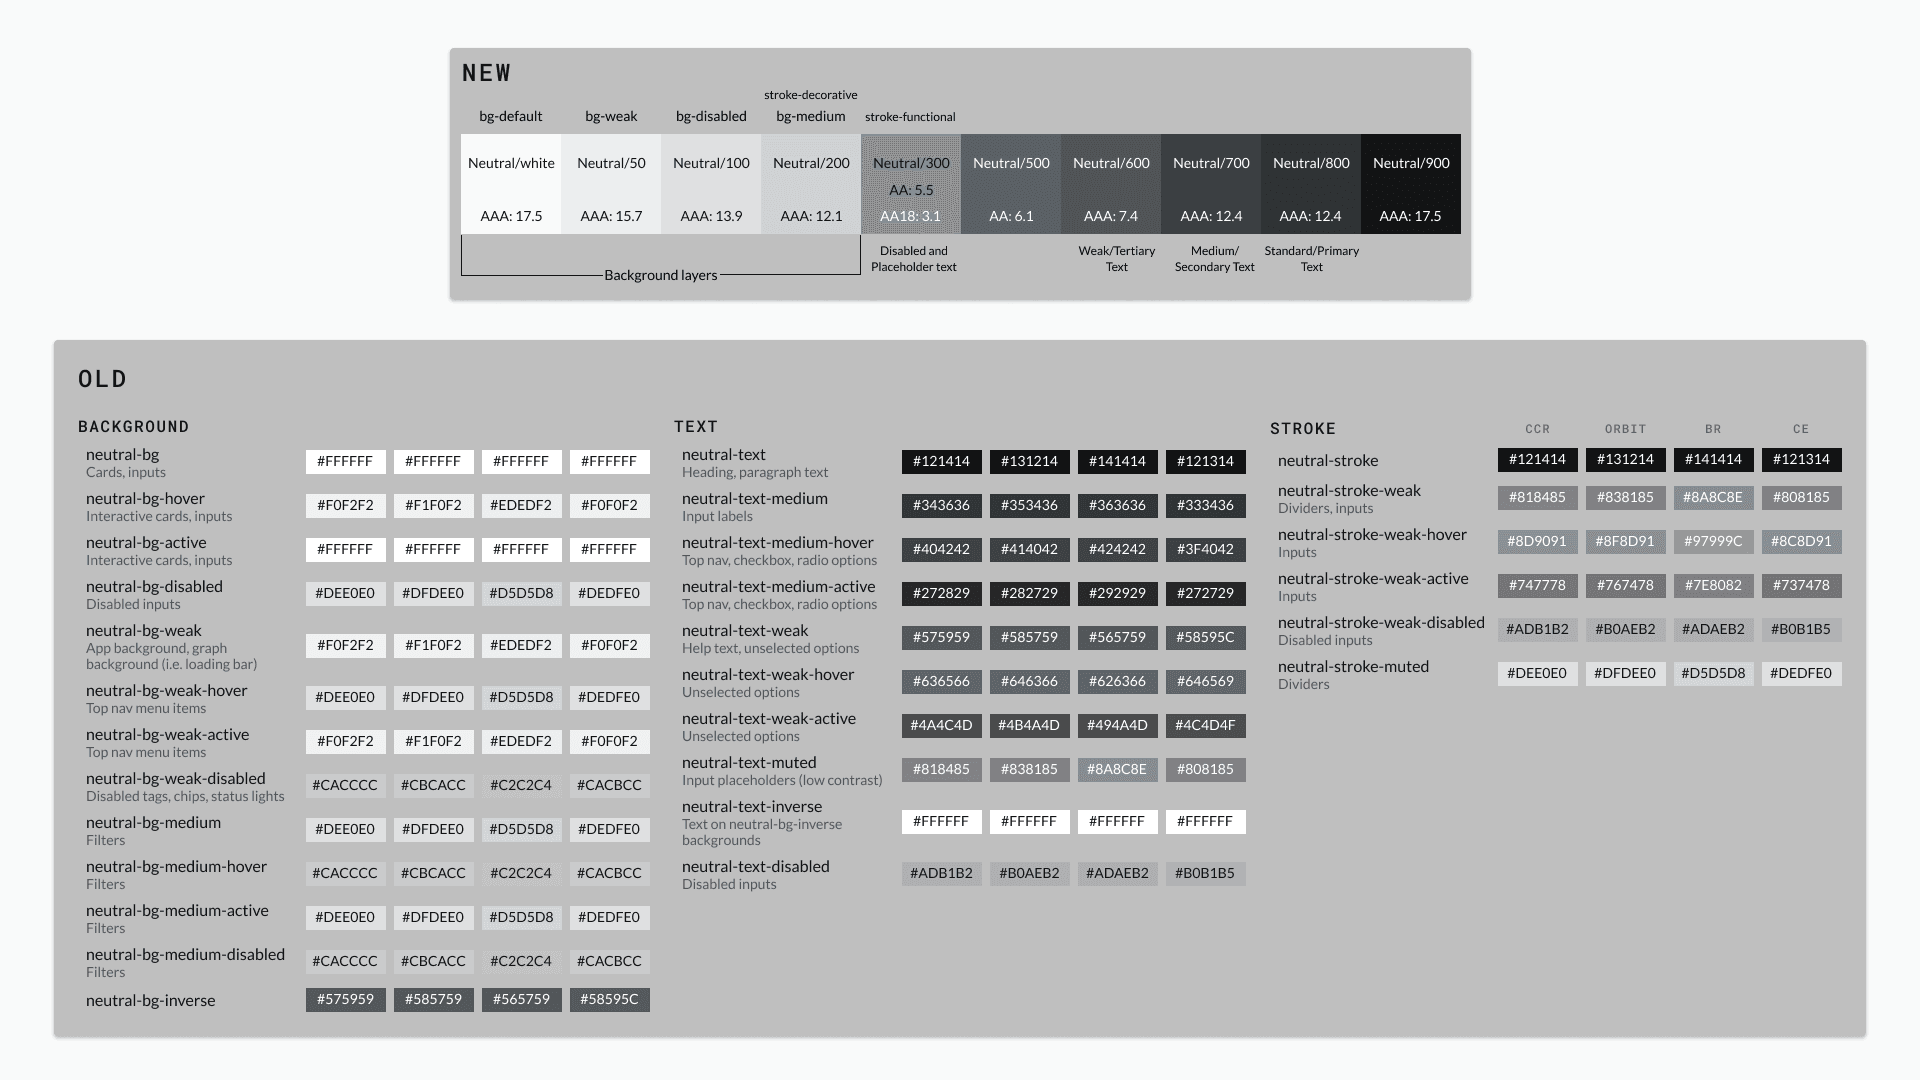Screen dimensions: 1920x1080
Task: Select the "bg-disabled" label
Action: tap(711, 116)
